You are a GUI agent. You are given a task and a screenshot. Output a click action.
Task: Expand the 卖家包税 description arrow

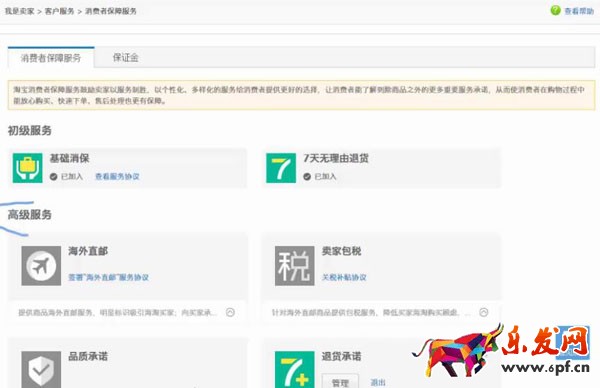click(484, 312)
